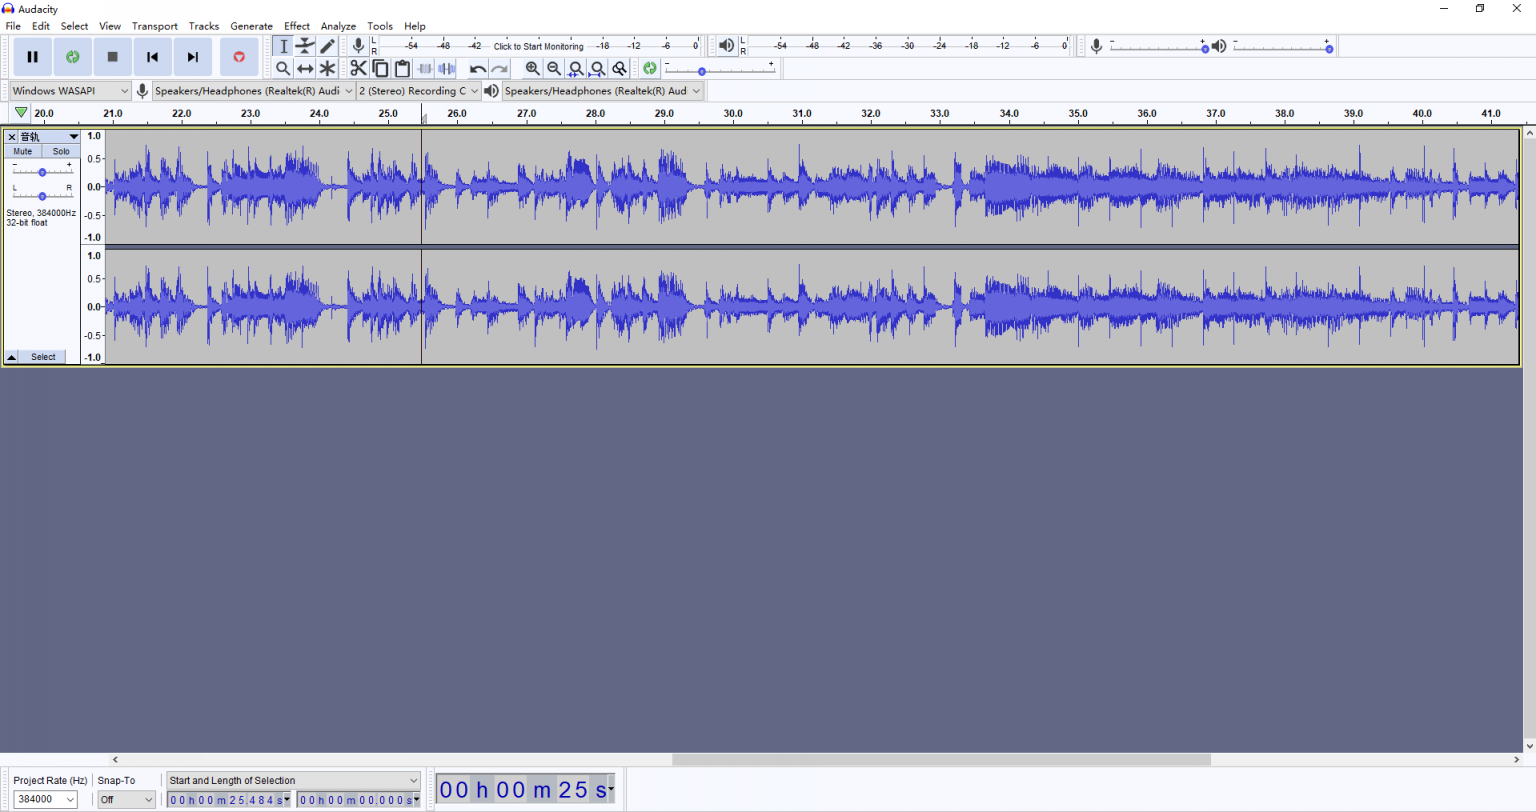
Task: Silence the selected audio
Action: click(446, 68)
